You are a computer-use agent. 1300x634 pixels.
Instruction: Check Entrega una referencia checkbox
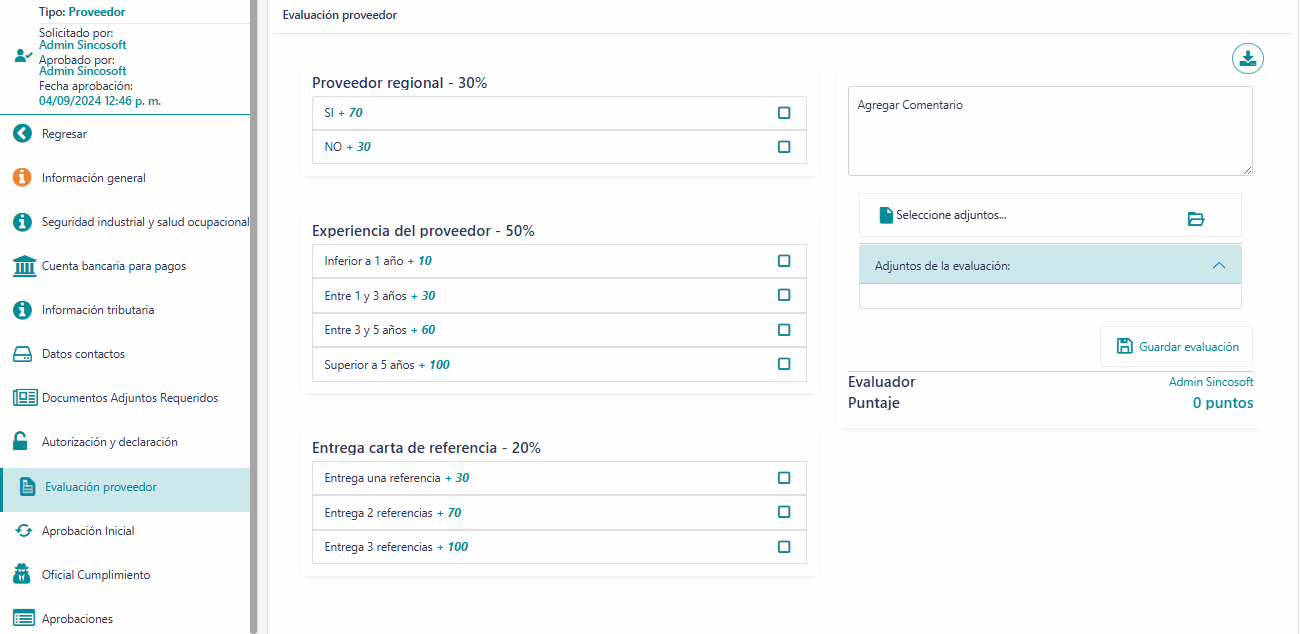784,478
